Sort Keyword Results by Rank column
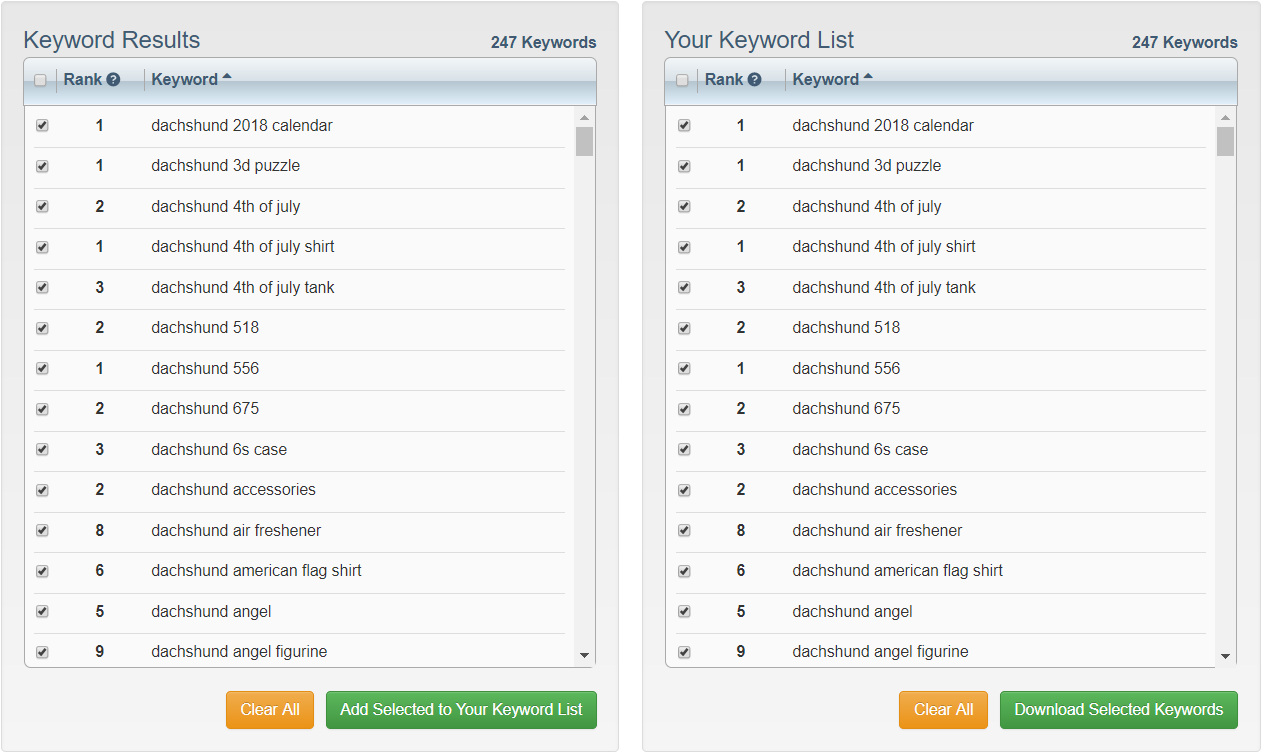Screen dimensions: 1262x753 [83, 80]
